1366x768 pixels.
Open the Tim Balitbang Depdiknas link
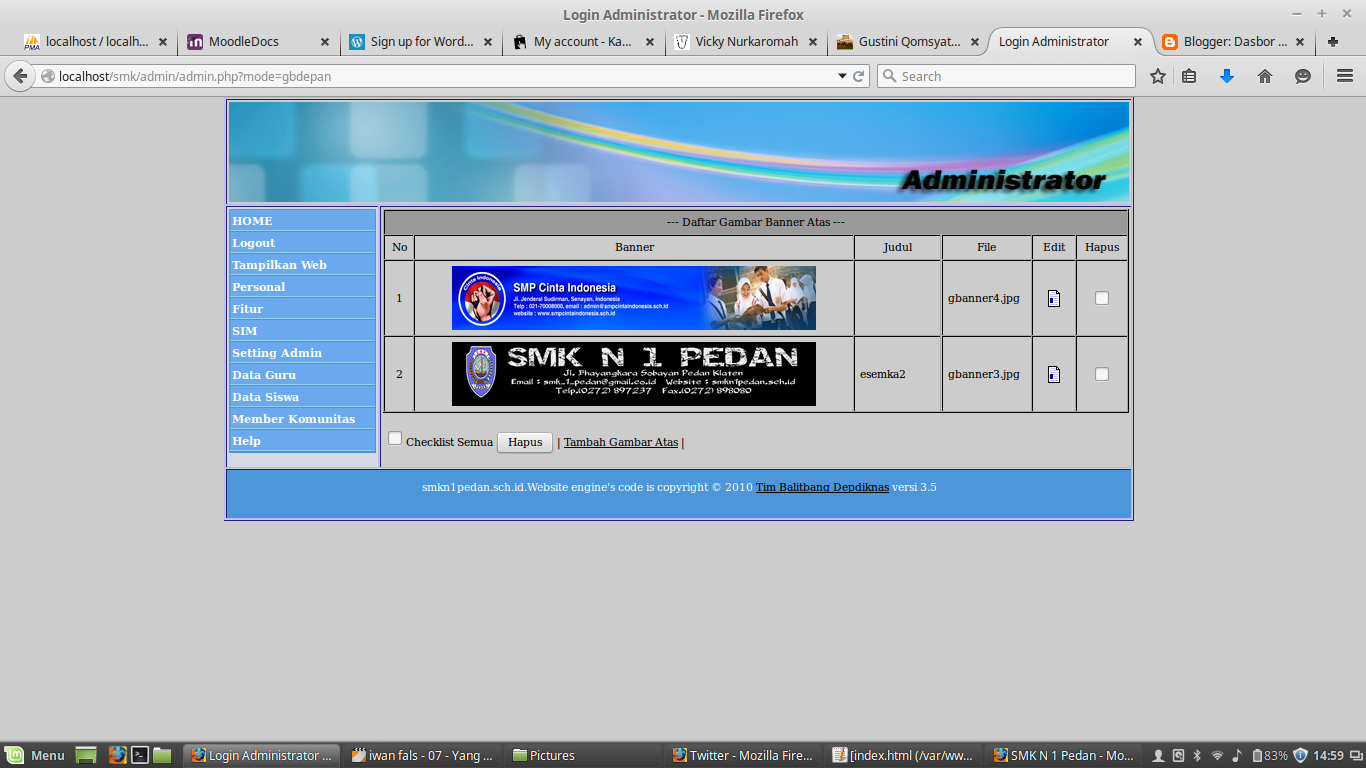[822, 487]
